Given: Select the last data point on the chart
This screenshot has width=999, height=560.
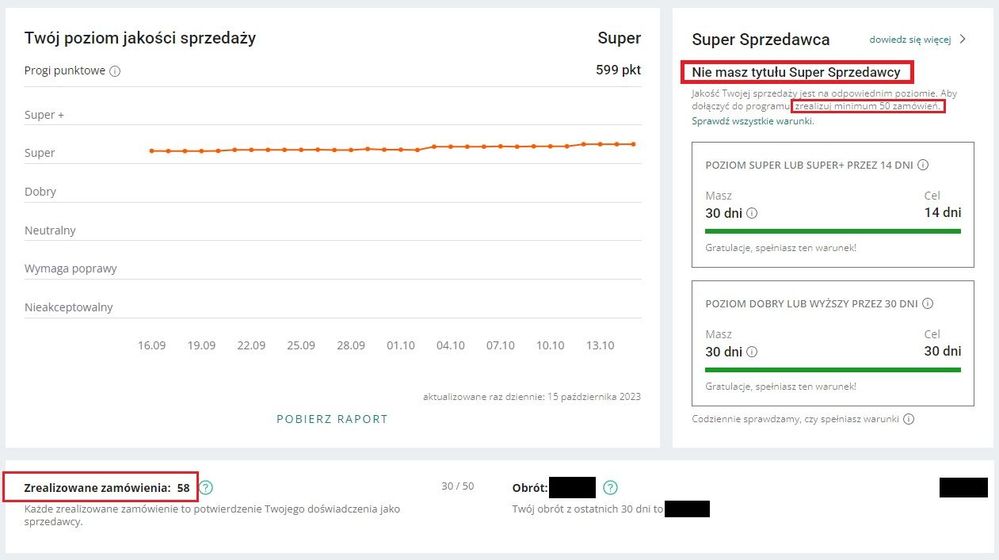Looking at the screenshot, I should (634, 144).
